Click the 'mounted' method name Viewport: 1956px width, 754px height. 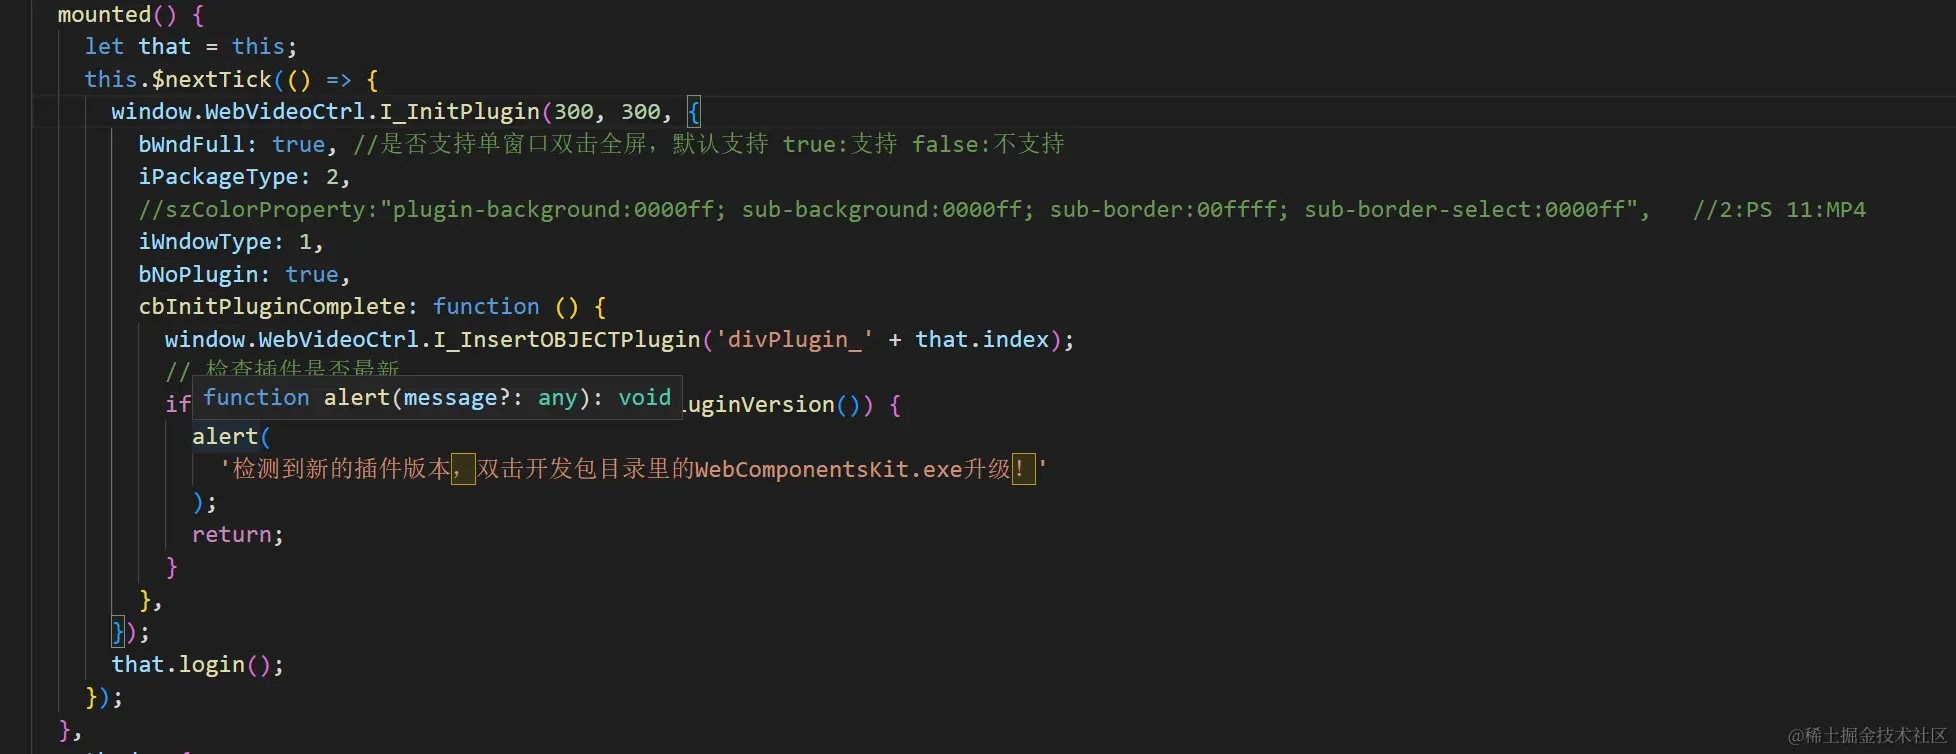[104, 15]
